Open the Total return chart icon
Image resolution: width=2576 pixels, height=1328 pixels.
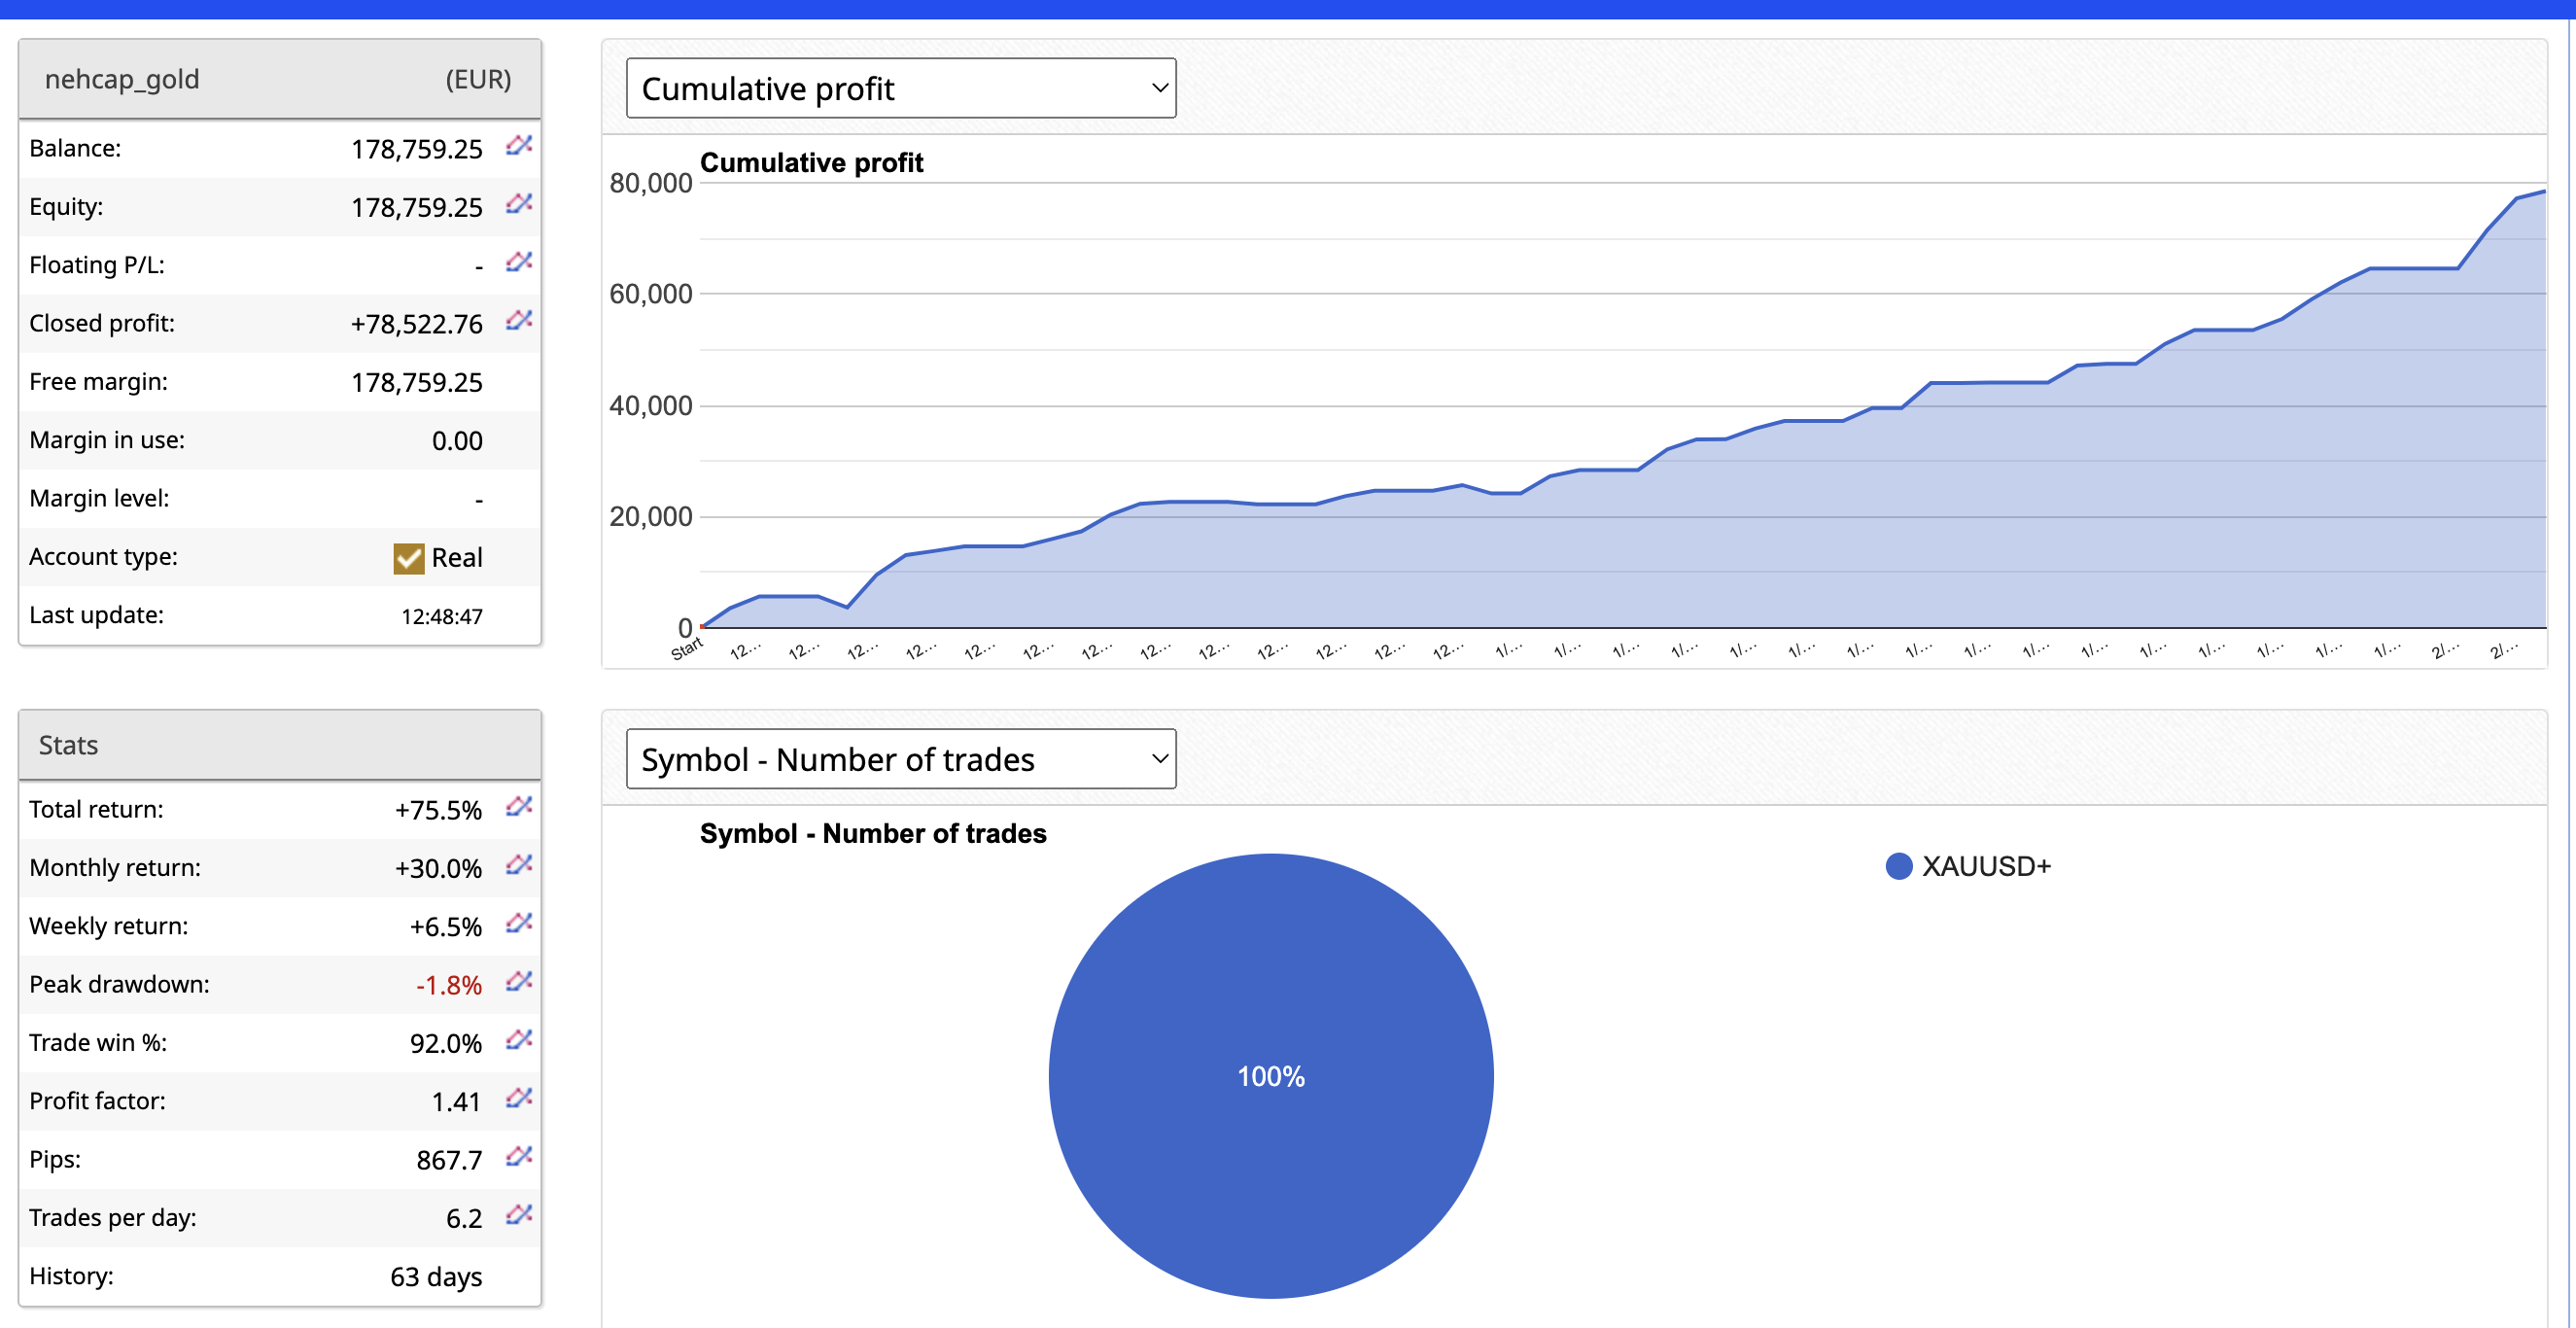click(518, 806)
